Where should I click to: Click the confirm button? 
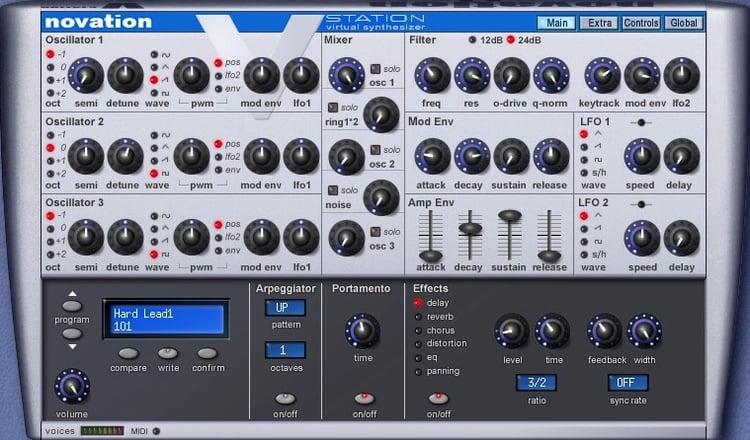coord(208,353)
